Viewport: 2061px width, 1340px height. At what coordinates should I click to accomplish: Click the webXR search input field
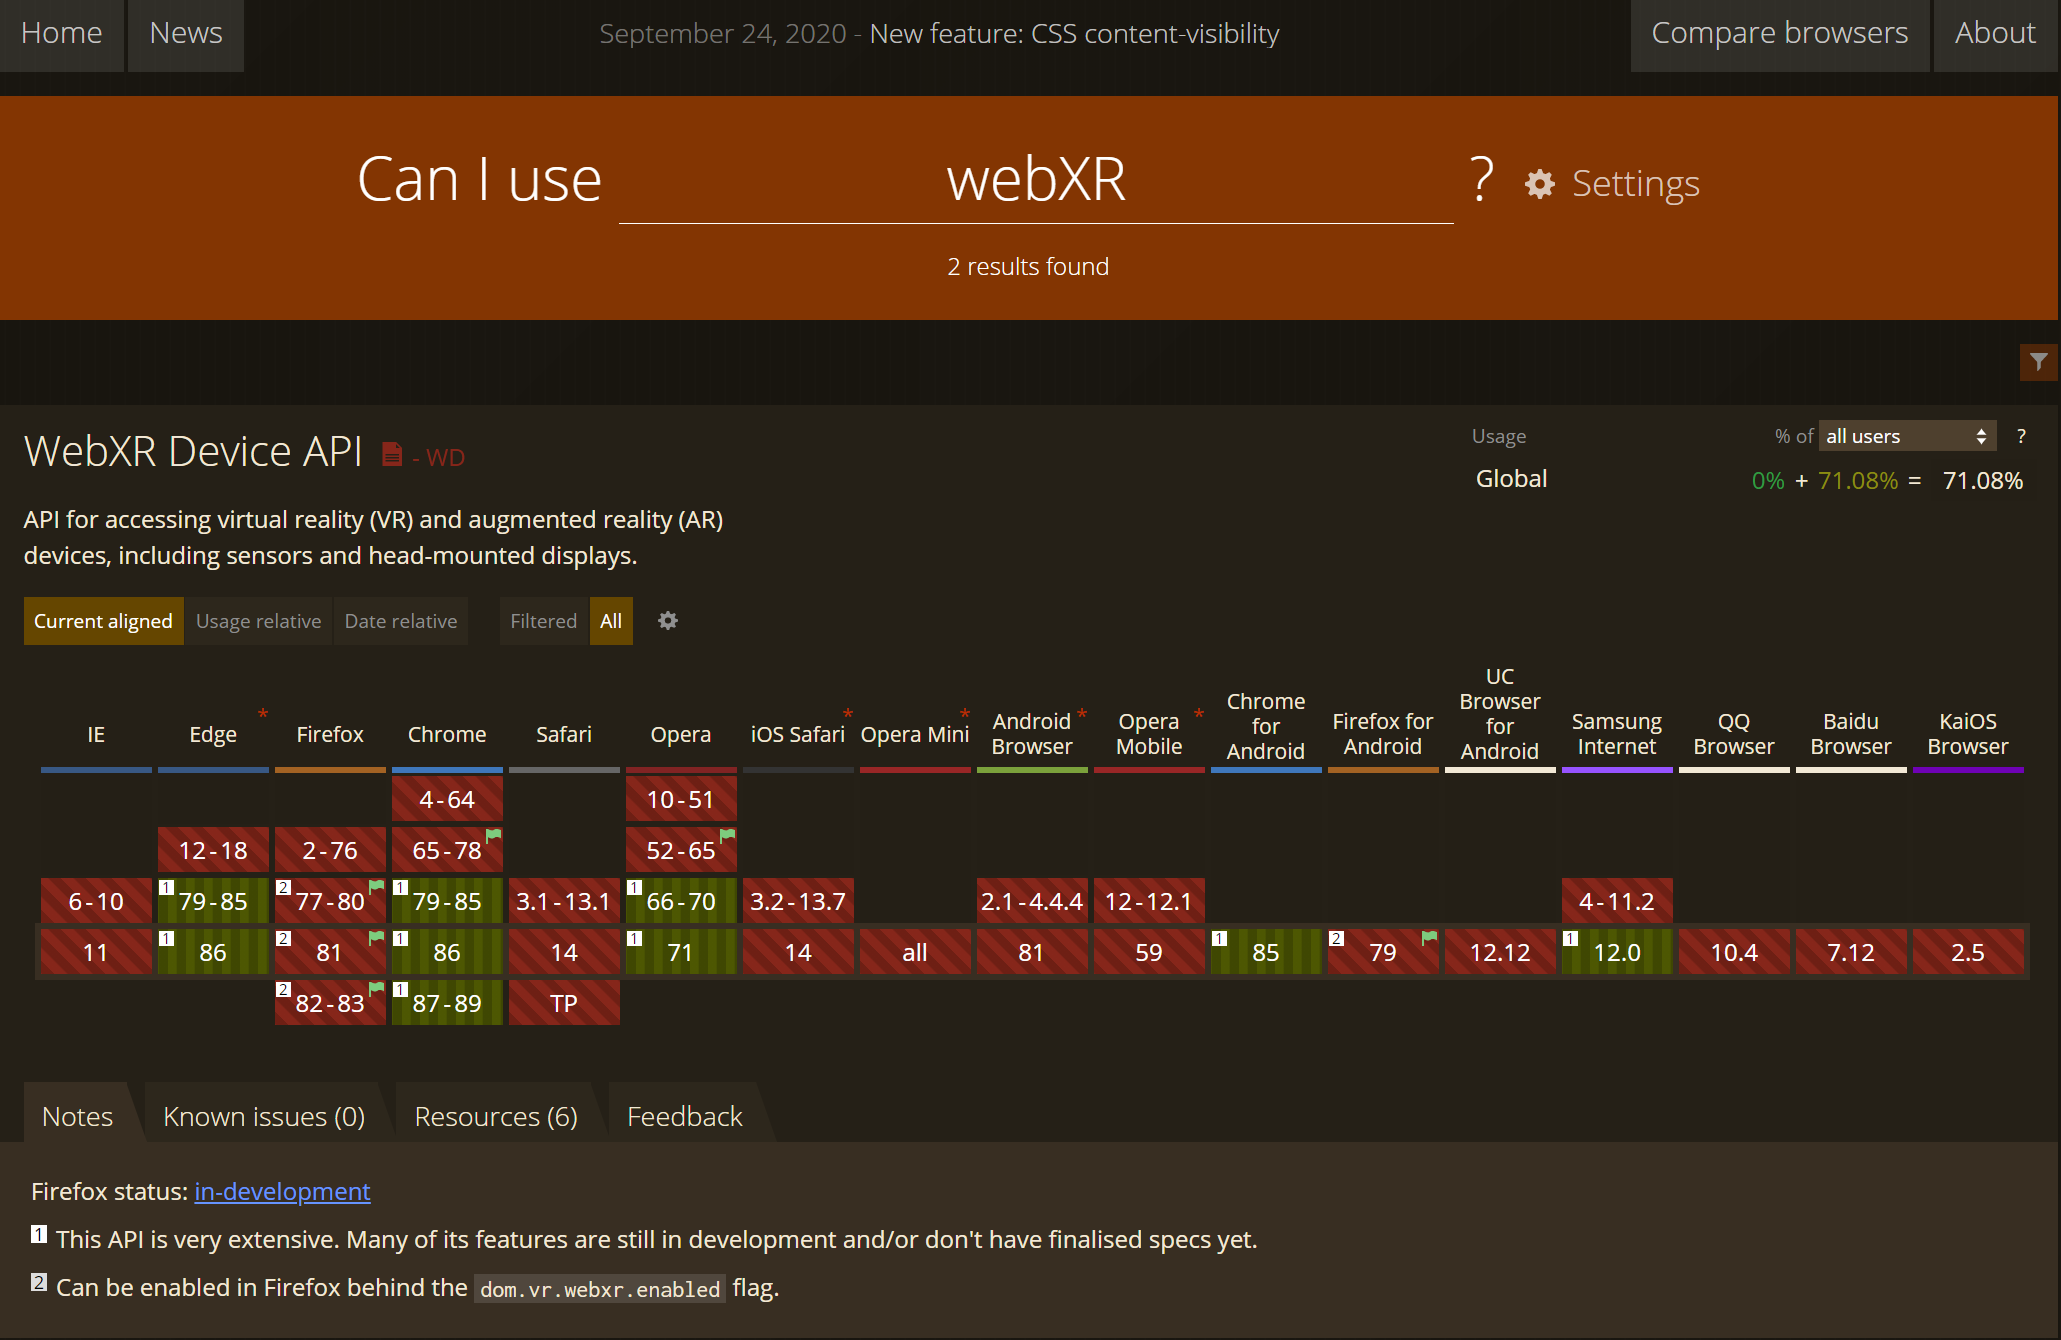1035,181
